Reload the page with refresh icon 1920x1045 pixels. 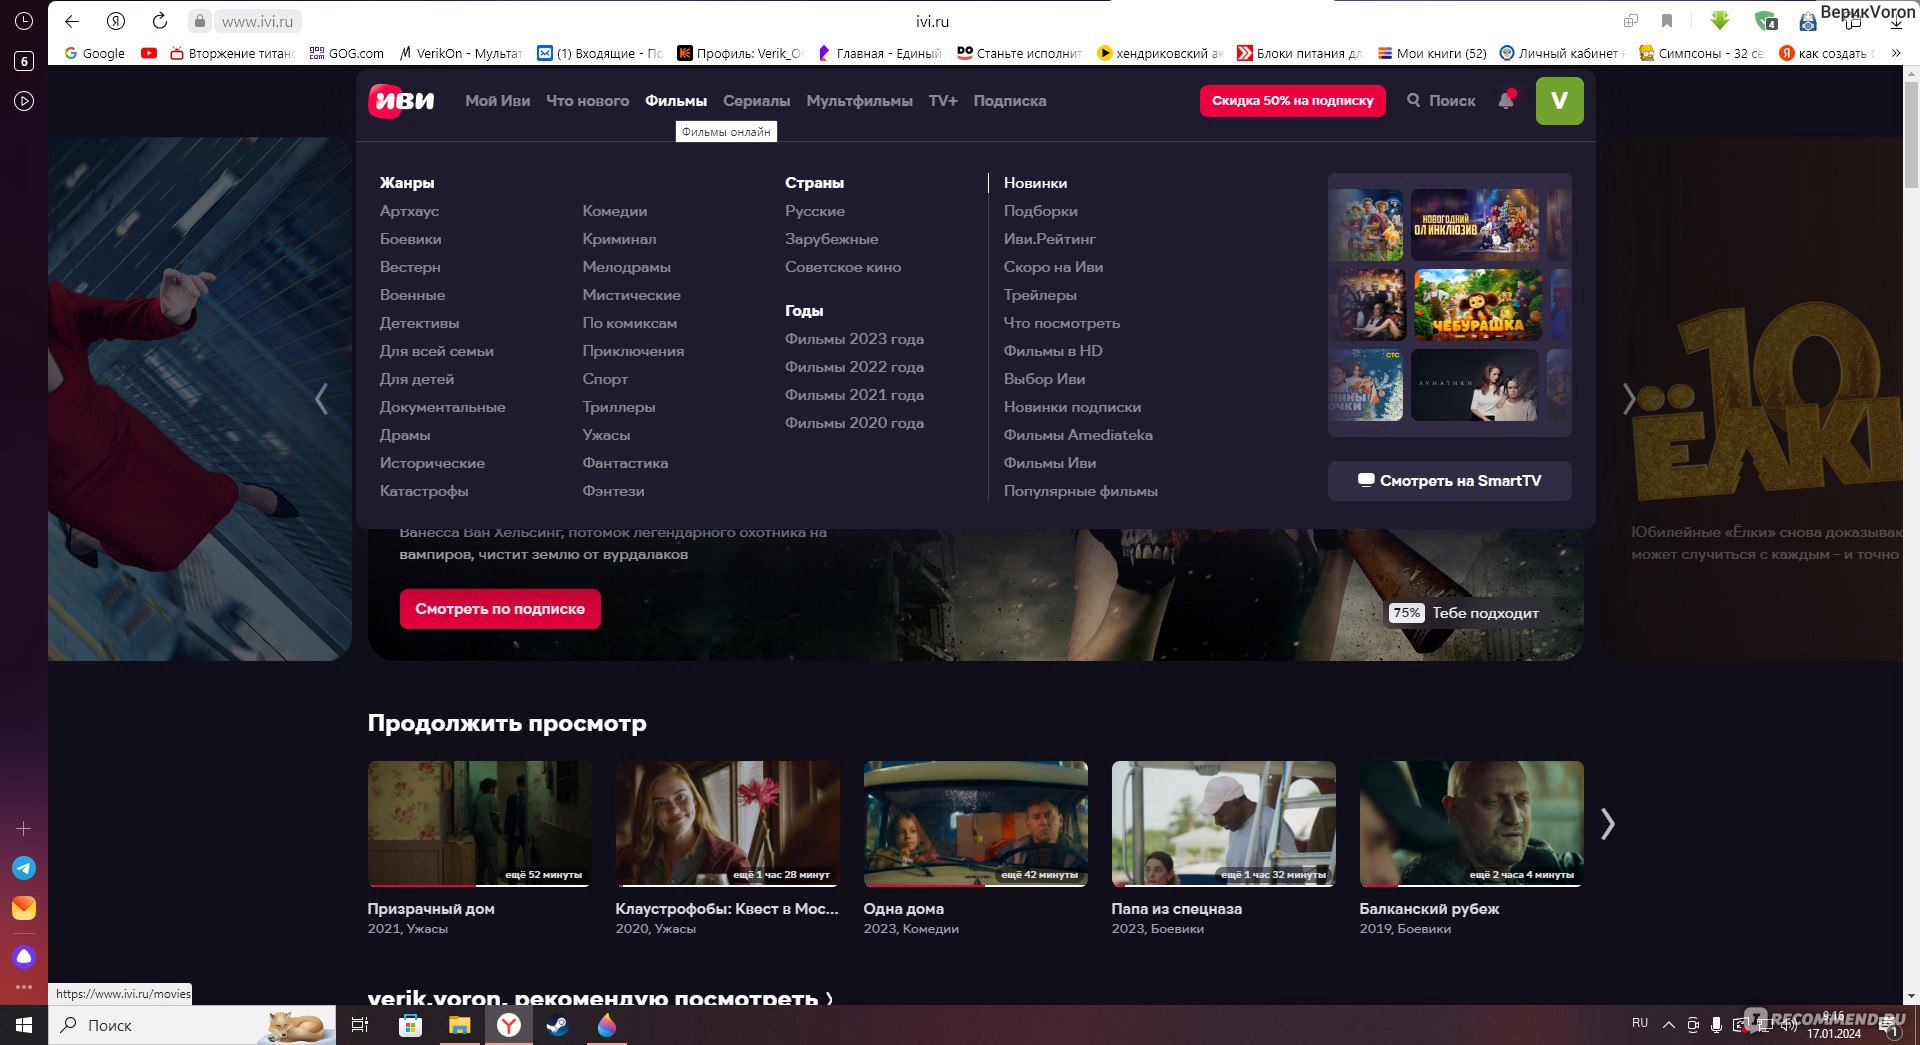coord(160,21)
